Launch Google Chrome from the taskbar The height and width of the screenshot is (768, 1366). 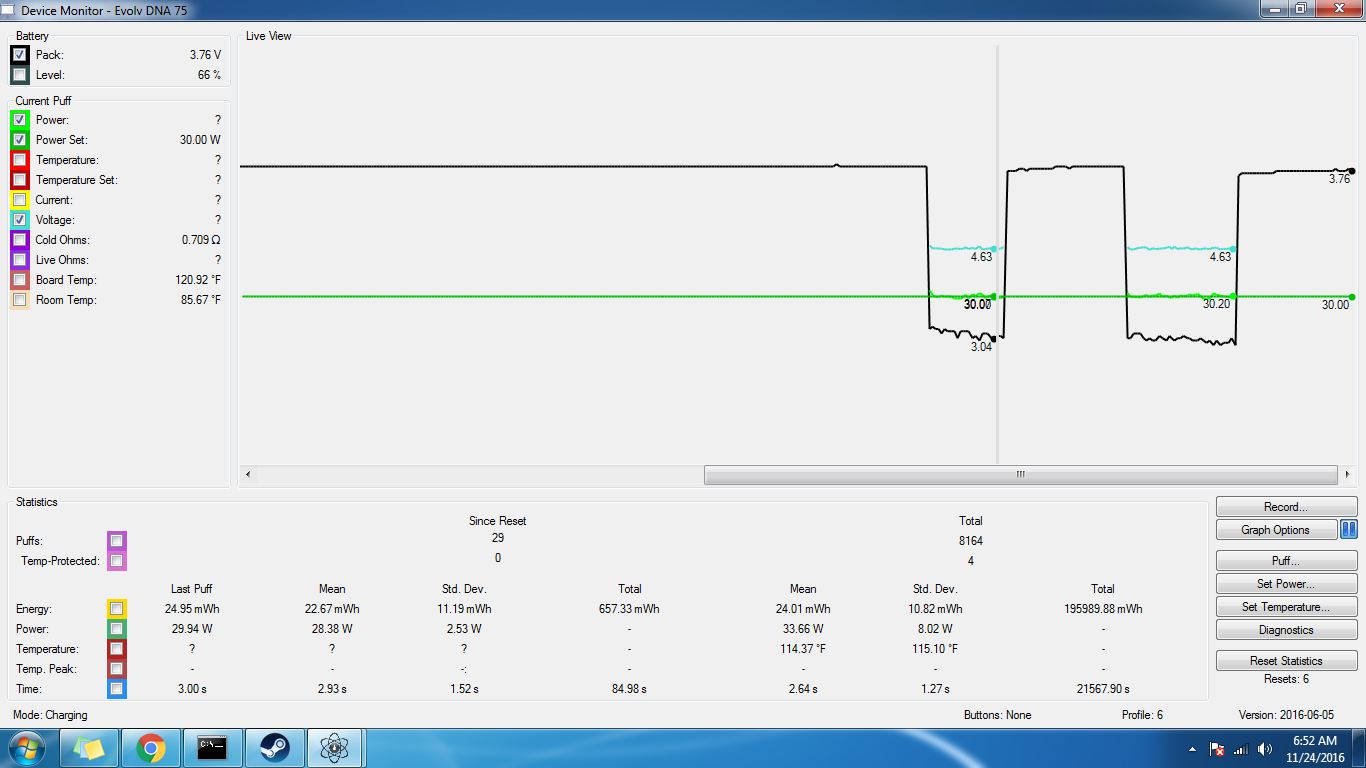151,748
